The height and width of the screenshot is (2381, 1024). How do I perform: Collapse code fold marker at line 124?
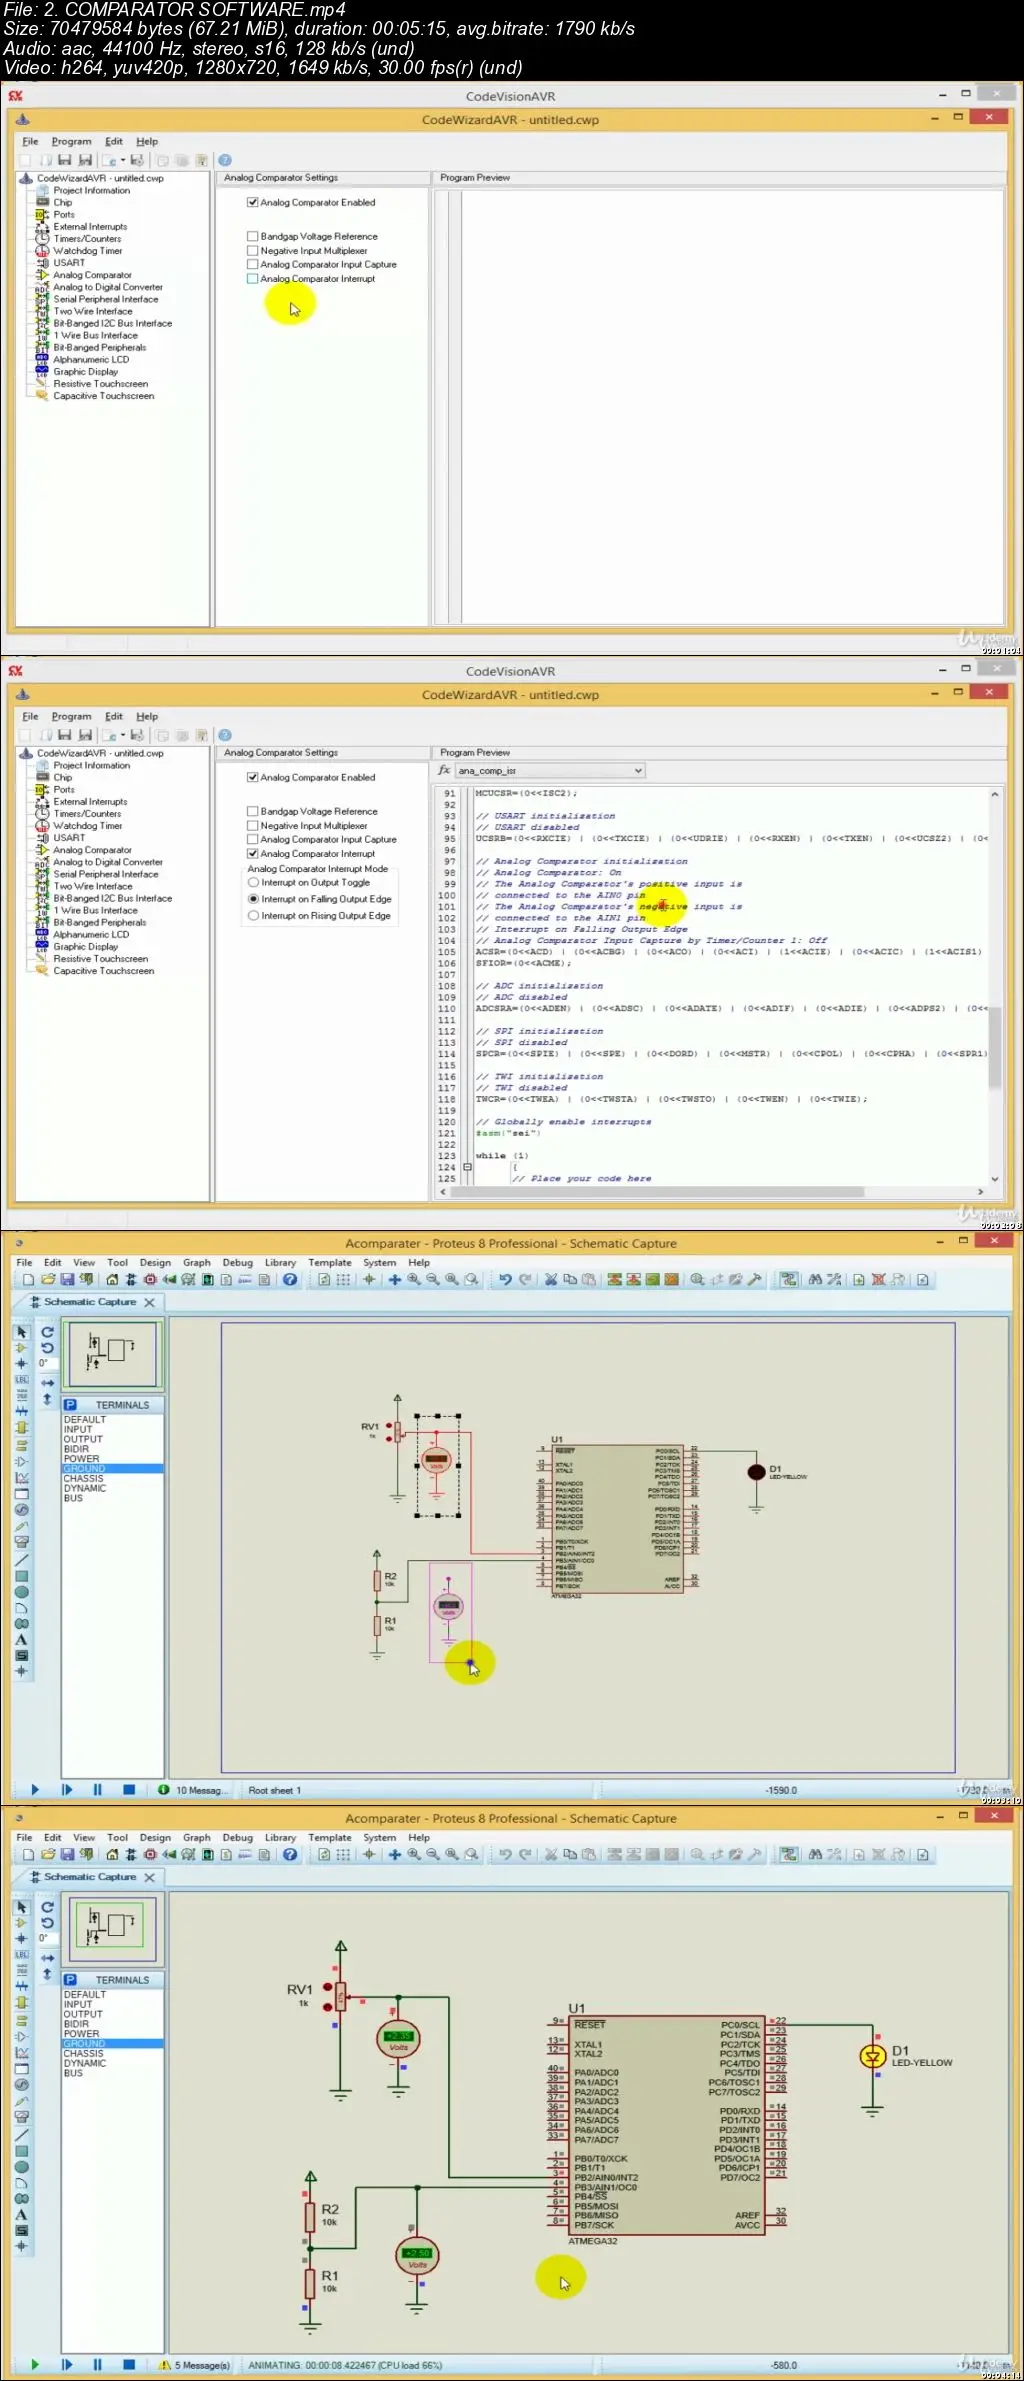click(467, 1167)
